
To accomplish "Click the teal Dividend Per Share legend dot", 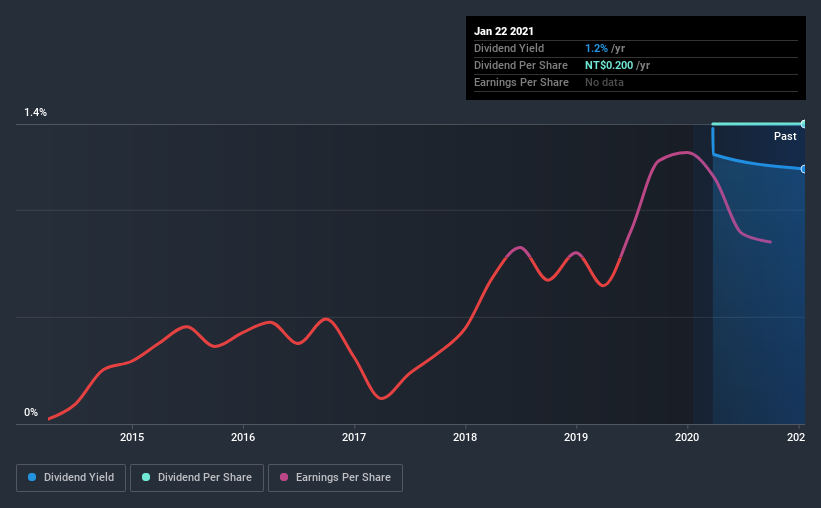I will 146,477.
